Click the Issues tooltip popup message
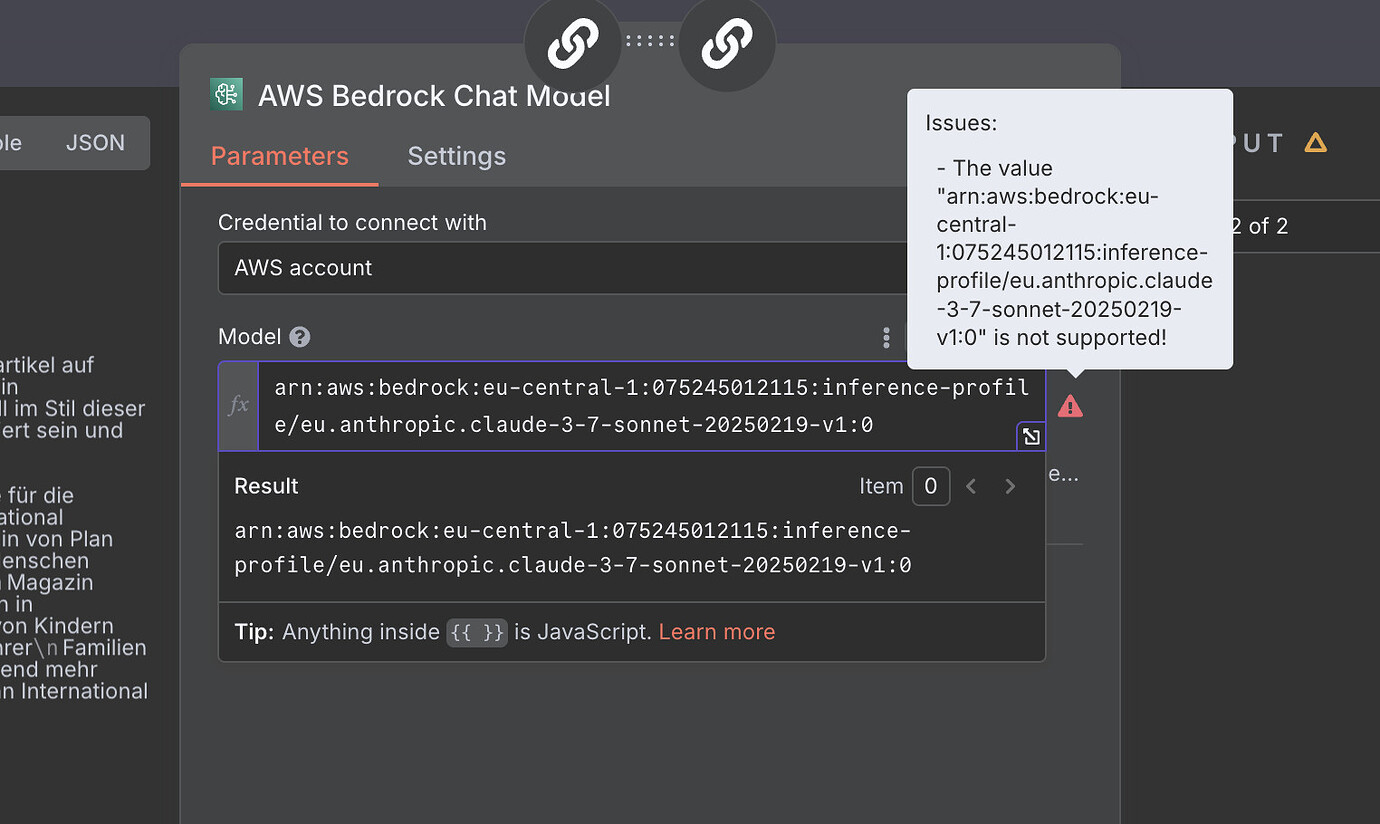This screenshot has width=1380, height=824. (1069, 228)
